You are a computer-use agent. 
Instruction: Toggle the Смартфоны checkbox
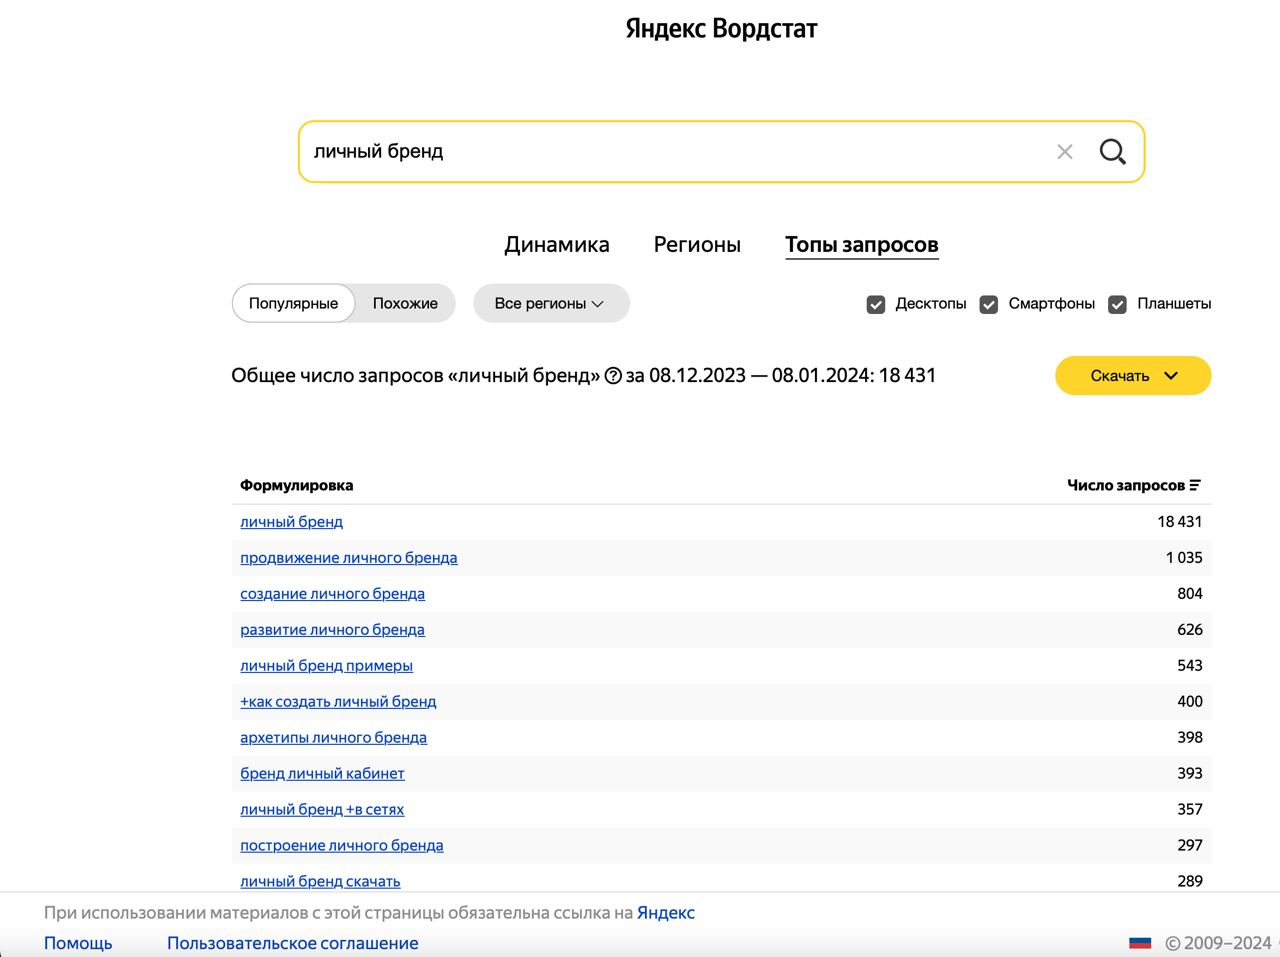pos(989,304)
